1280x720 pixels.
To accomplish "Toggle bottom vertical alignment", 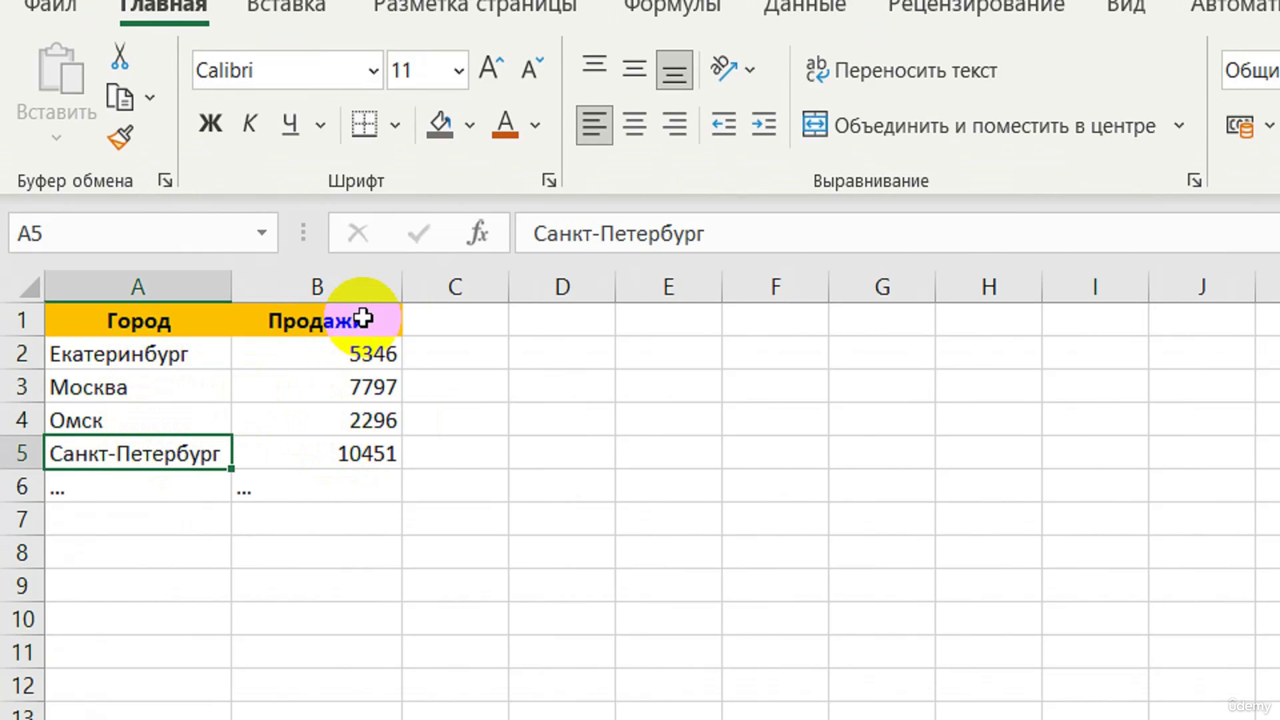I will [675, 69].
